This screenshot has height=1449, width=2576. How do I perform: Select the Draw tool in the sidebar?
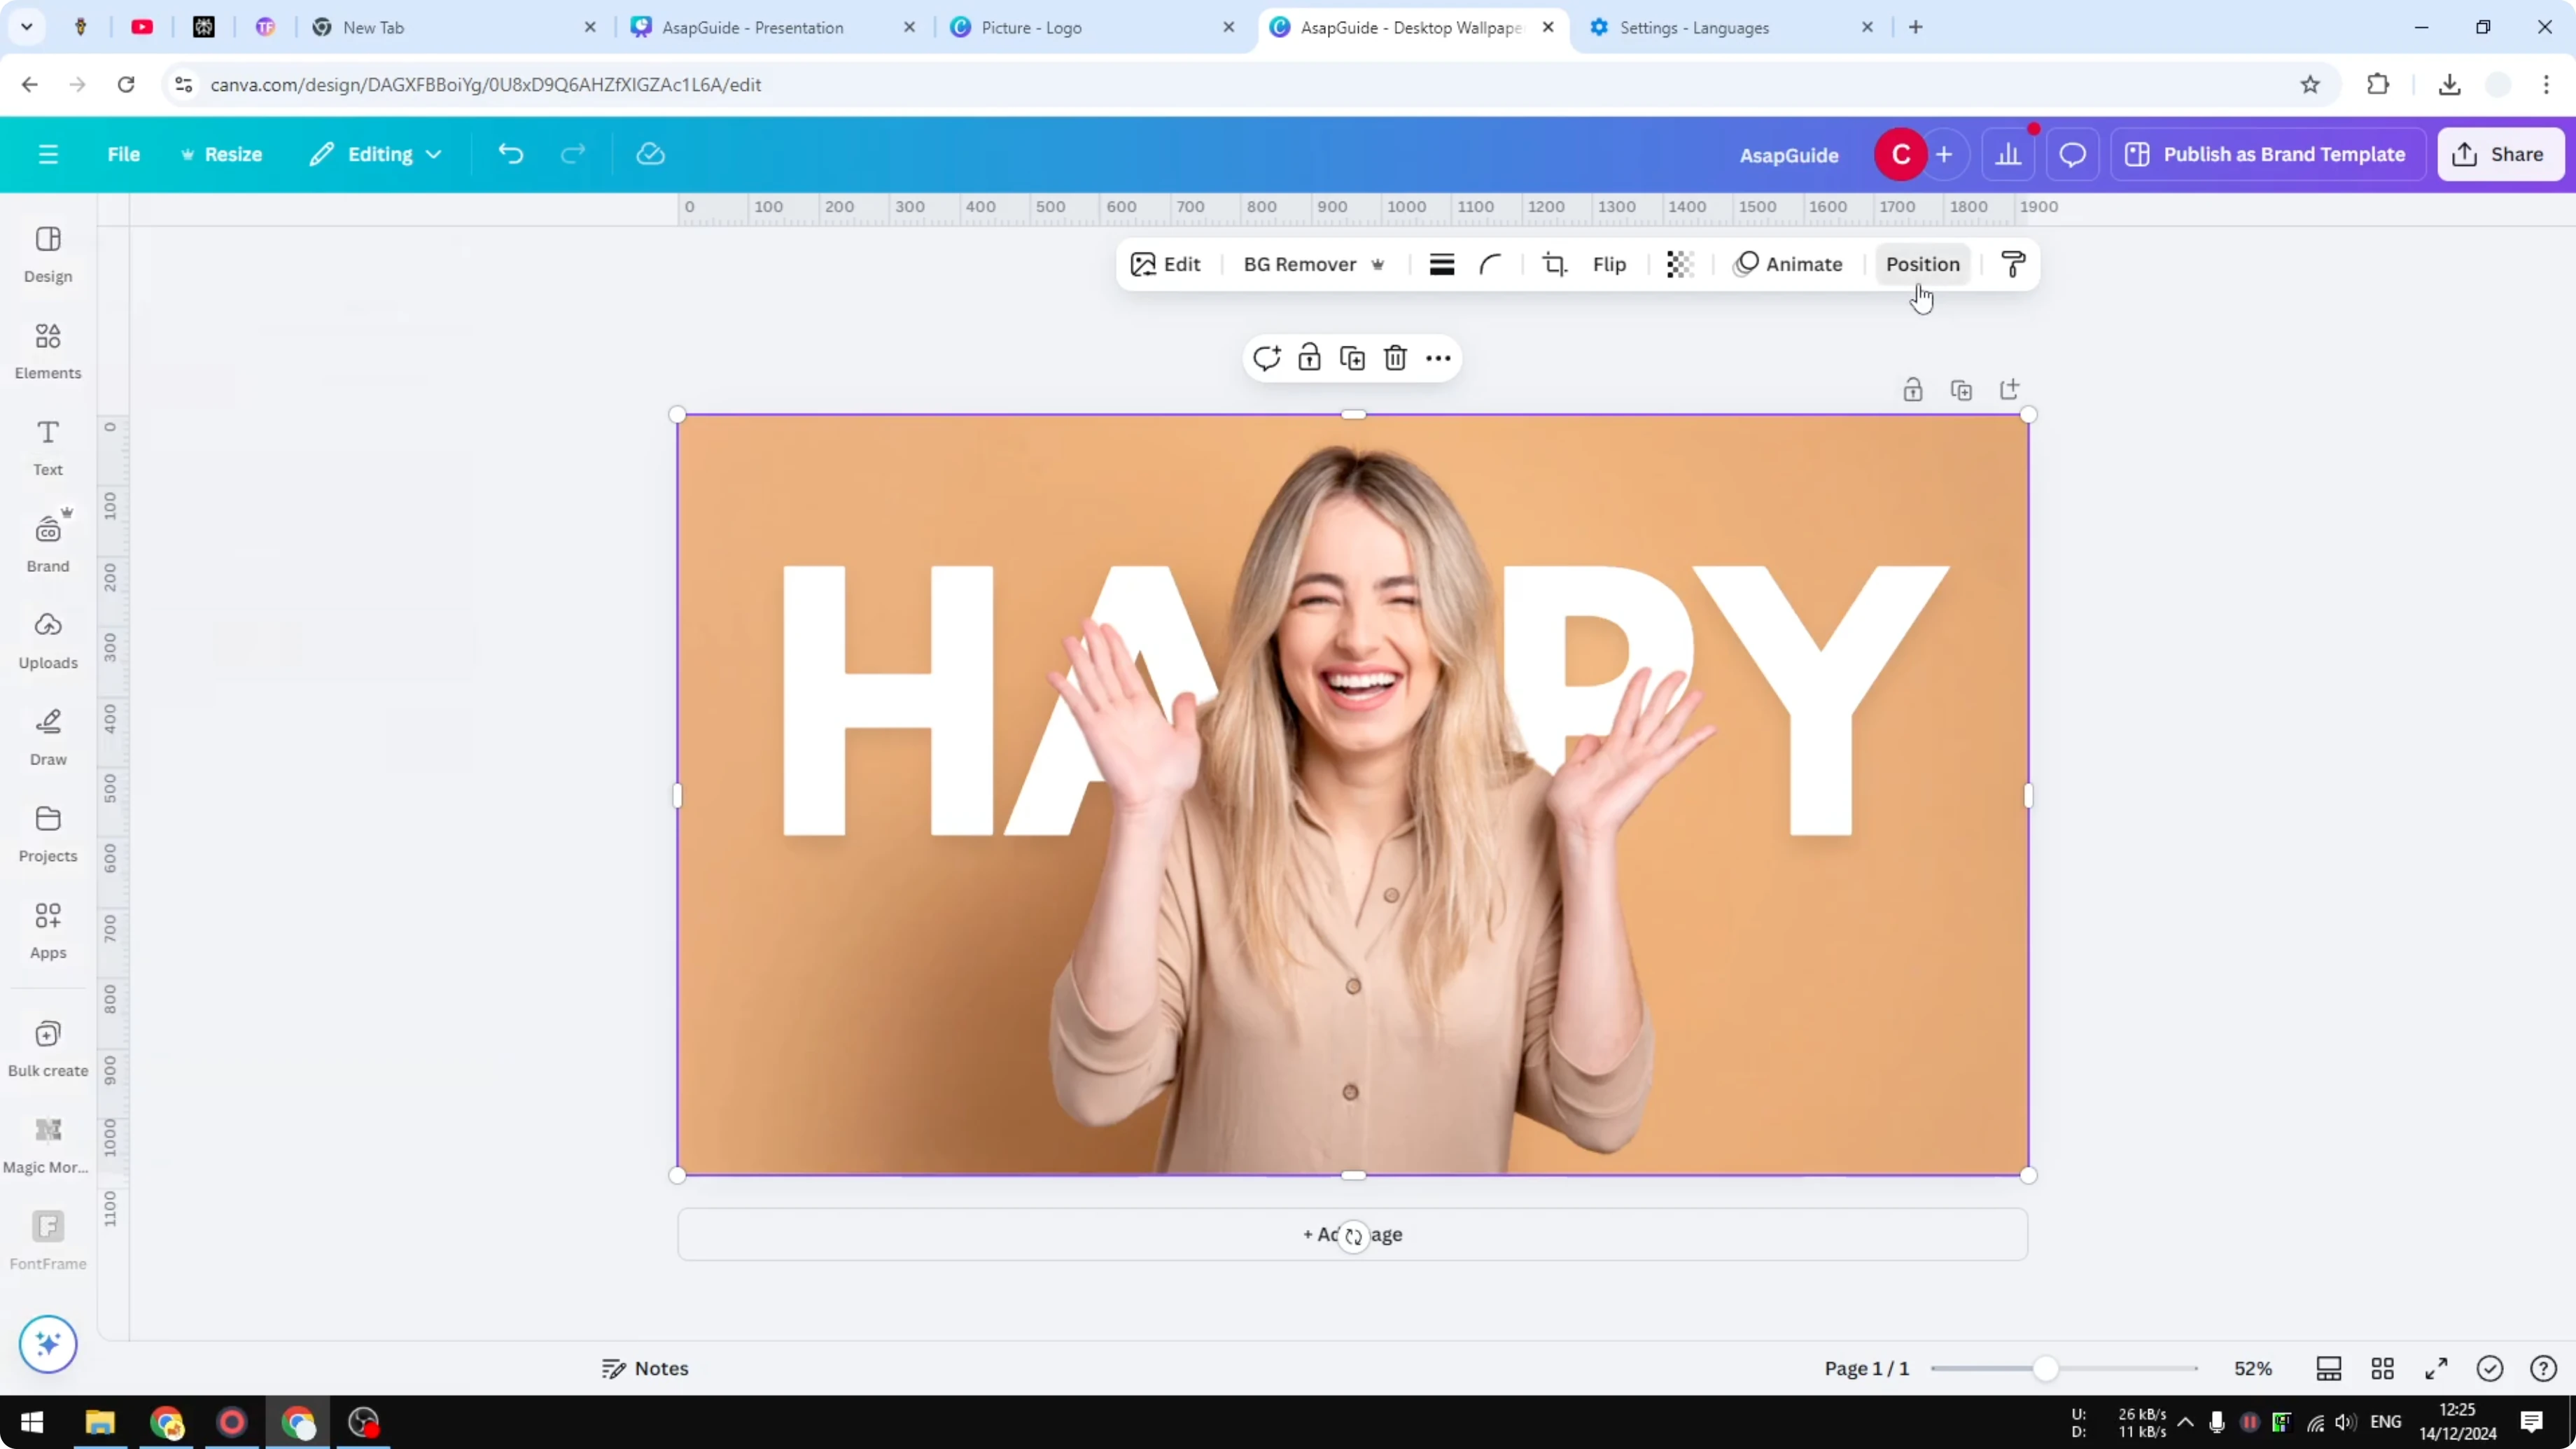tap(47, 737)
